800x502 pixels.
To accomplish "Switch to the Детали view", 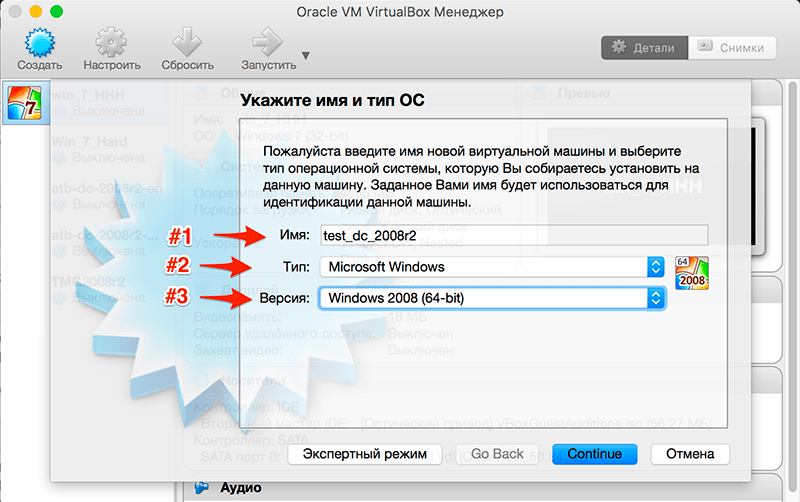I will (x=644, y=47).
